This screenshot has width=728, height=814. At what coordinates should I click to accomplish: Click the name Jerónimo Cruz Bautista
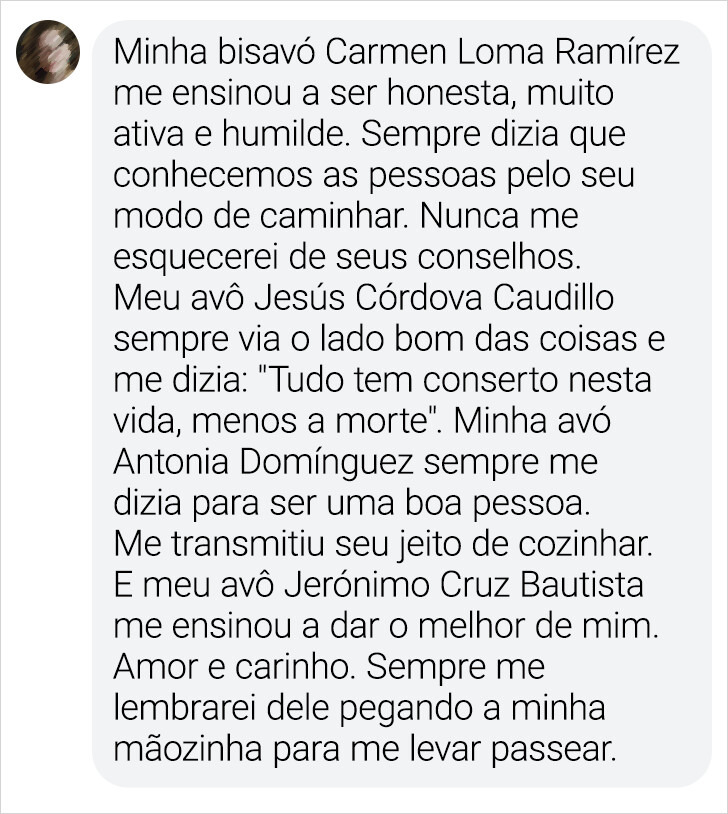pos(464,585)
